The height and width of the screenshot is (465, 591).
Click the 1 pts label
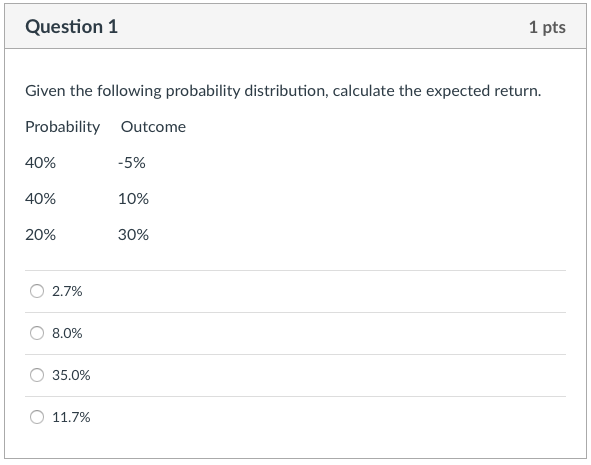pyautogui.click(x=547, y=27)
